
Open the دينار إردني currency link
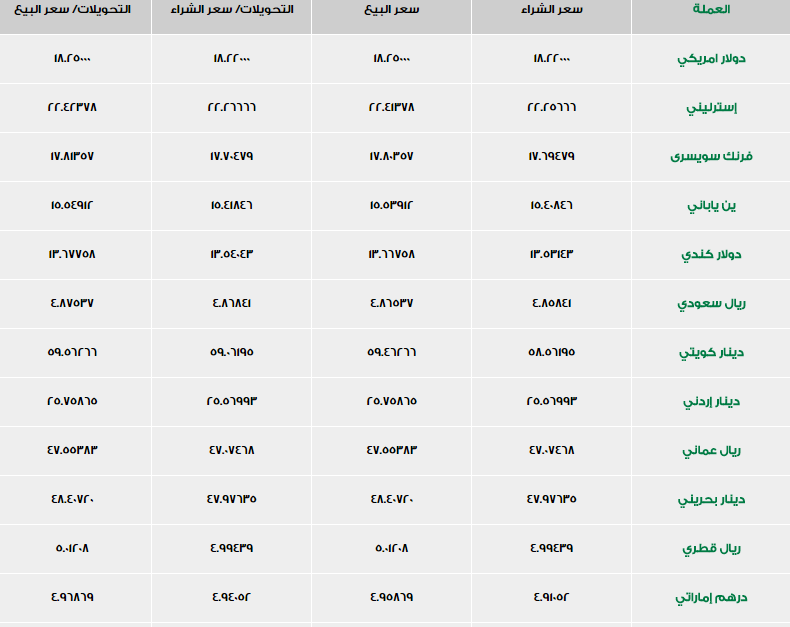point(711,401)
